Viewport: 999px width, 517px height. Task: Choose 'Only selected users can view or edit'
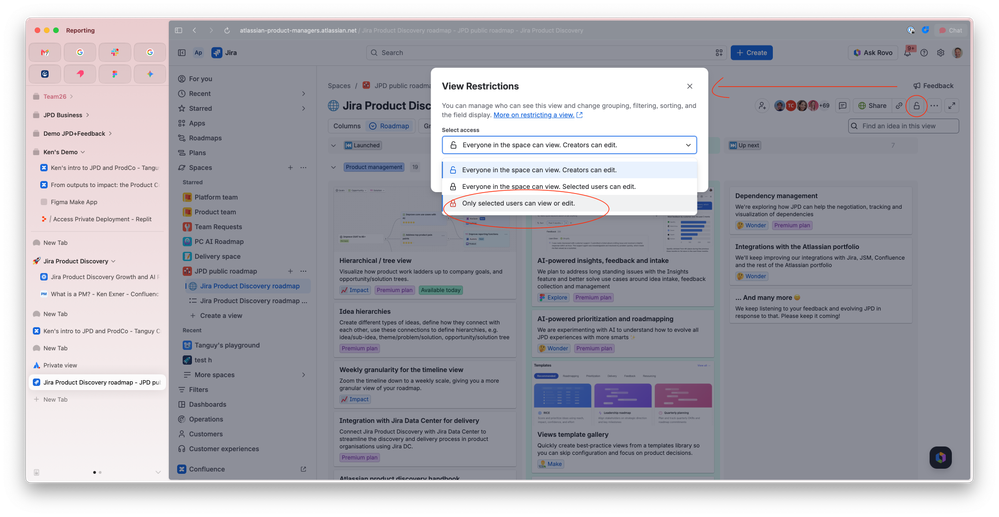(x=570, y=203)
